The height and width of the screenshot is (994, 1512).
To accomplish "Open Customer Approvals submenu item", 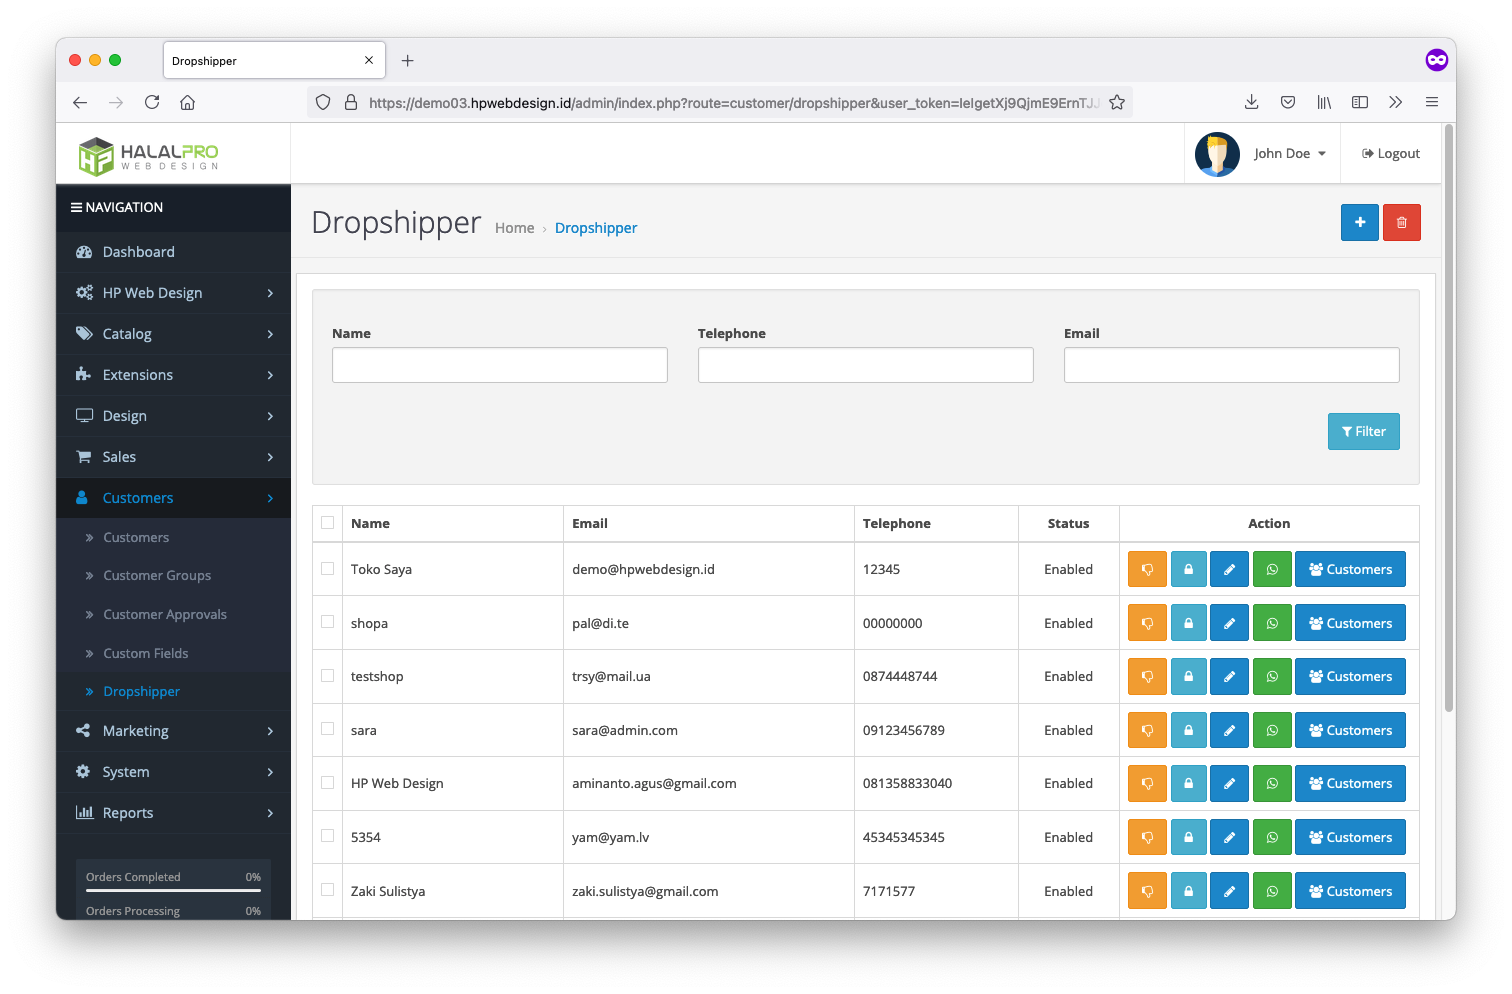I will tap(165, 615).
